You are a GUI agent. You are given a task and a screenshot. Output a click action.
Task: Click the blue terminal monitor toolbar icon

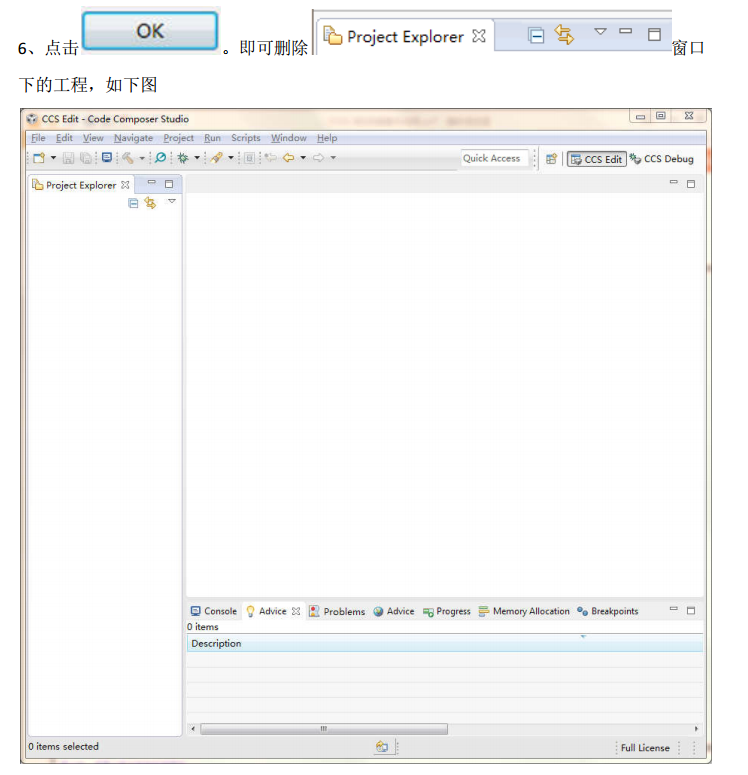107,158
